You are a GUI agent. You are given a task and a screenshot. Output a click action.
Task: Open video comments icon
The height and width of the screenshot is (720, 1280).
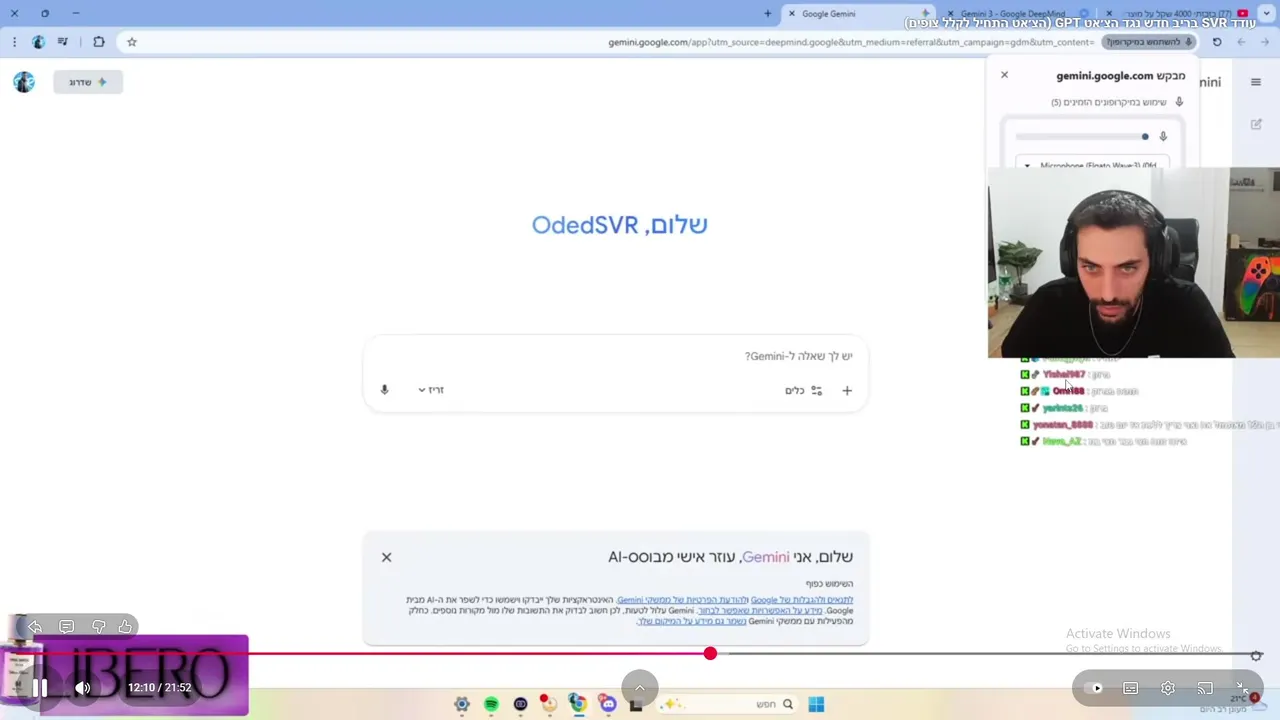[66, 626]
